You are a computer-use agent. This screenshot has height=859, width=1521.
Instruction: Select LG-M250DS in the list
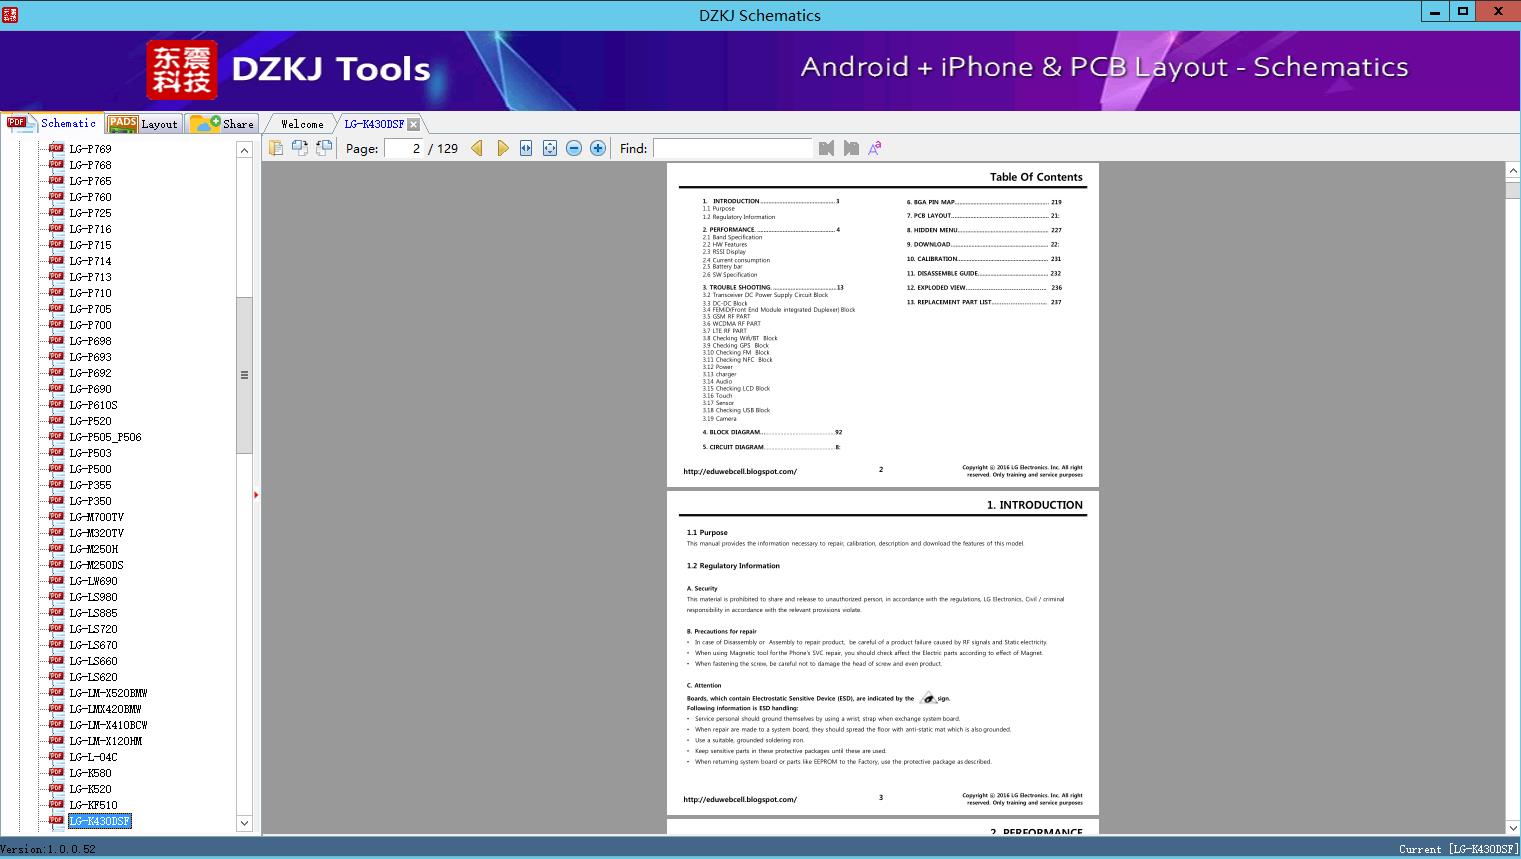(96, 565)
